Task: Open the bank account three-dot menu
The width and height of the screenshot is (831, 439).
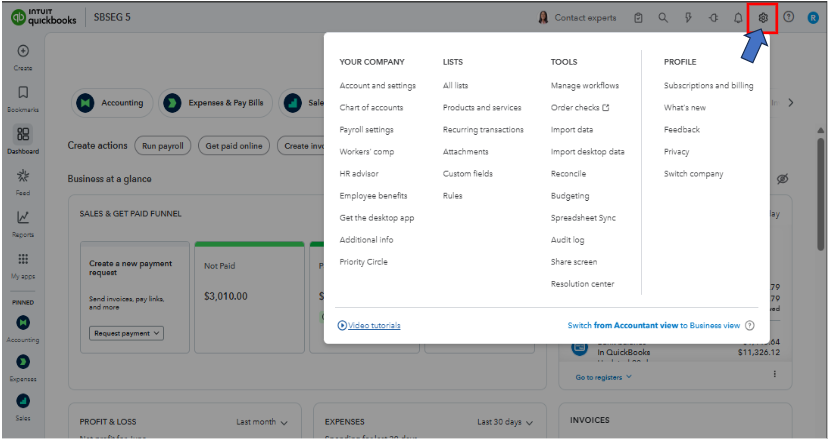Action: (774, 374)
